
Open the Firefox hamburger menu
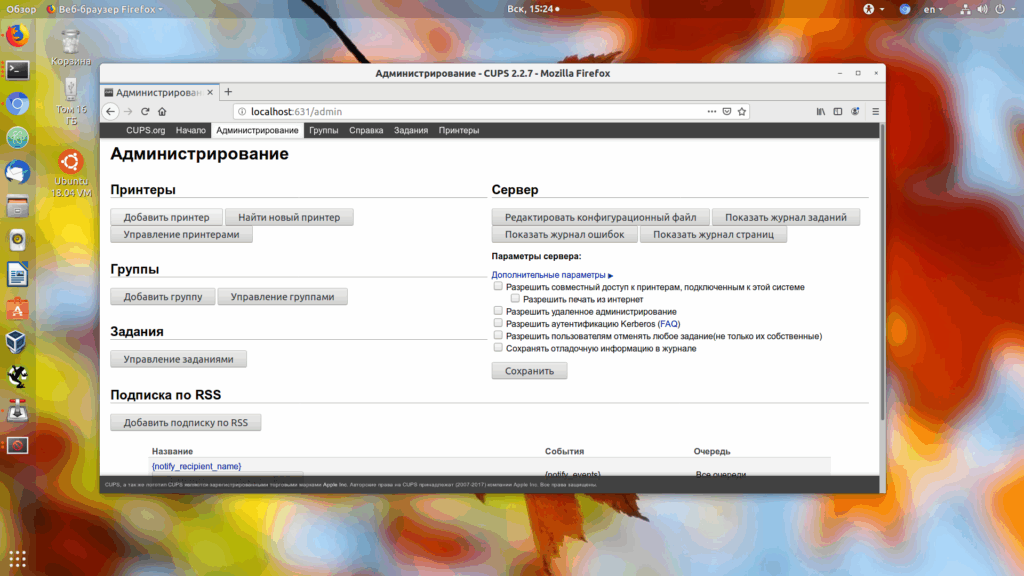coord(876,112)
